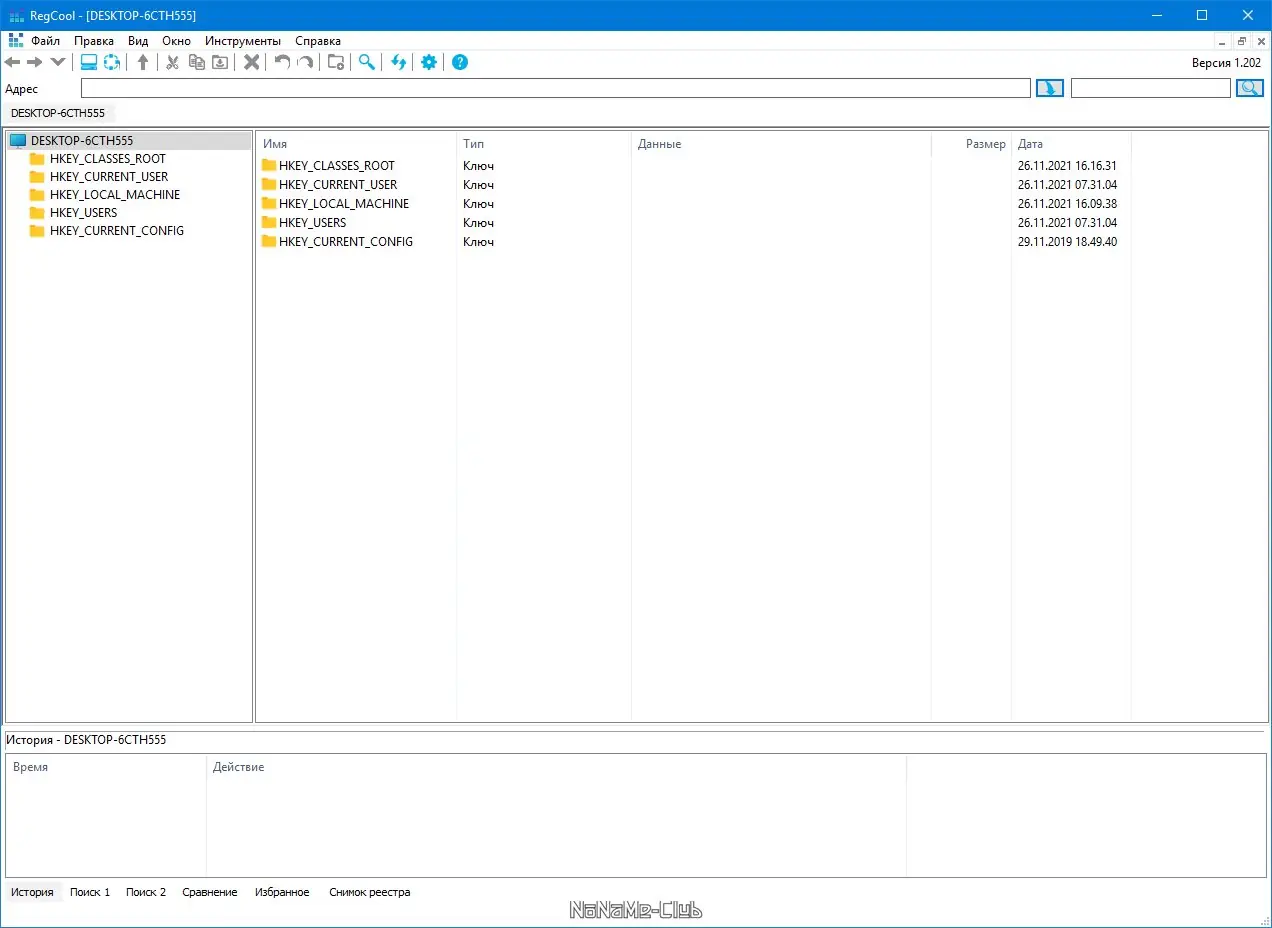
Task: Switch to the Избранное tab
Action: tap(282, 892)
